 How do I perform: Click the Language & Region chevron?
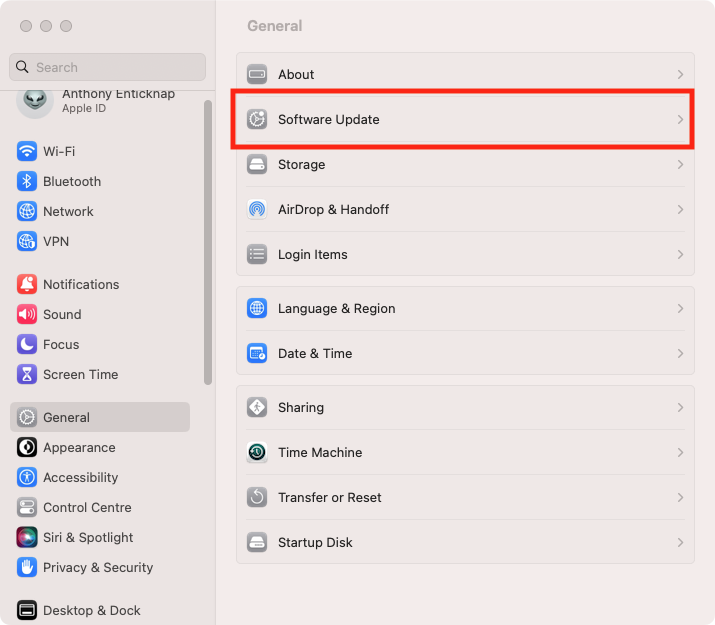680,309
